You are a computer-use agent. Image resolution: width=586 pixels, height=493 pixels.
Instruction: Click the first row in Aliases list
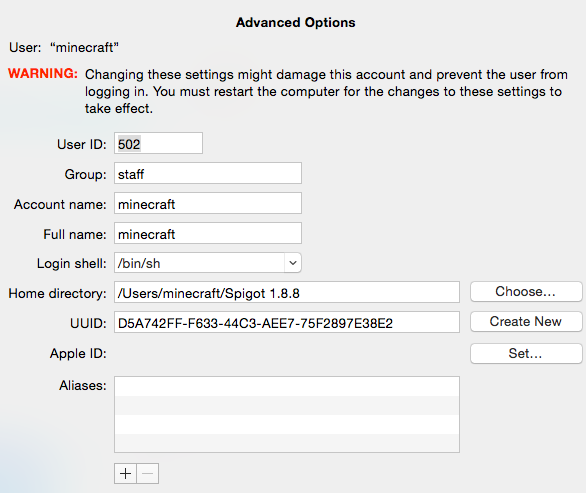[287, 386]
